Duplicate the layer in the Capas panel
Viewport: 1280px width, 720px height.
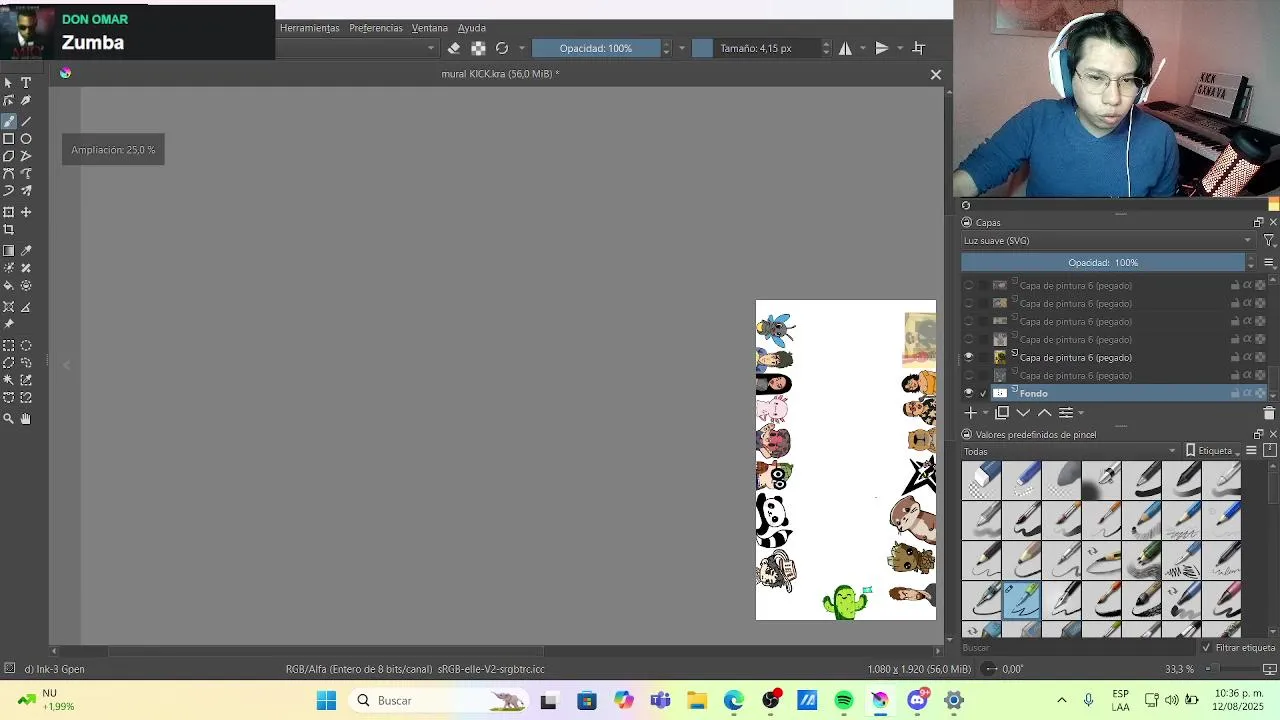click(x=1002, y=413)
